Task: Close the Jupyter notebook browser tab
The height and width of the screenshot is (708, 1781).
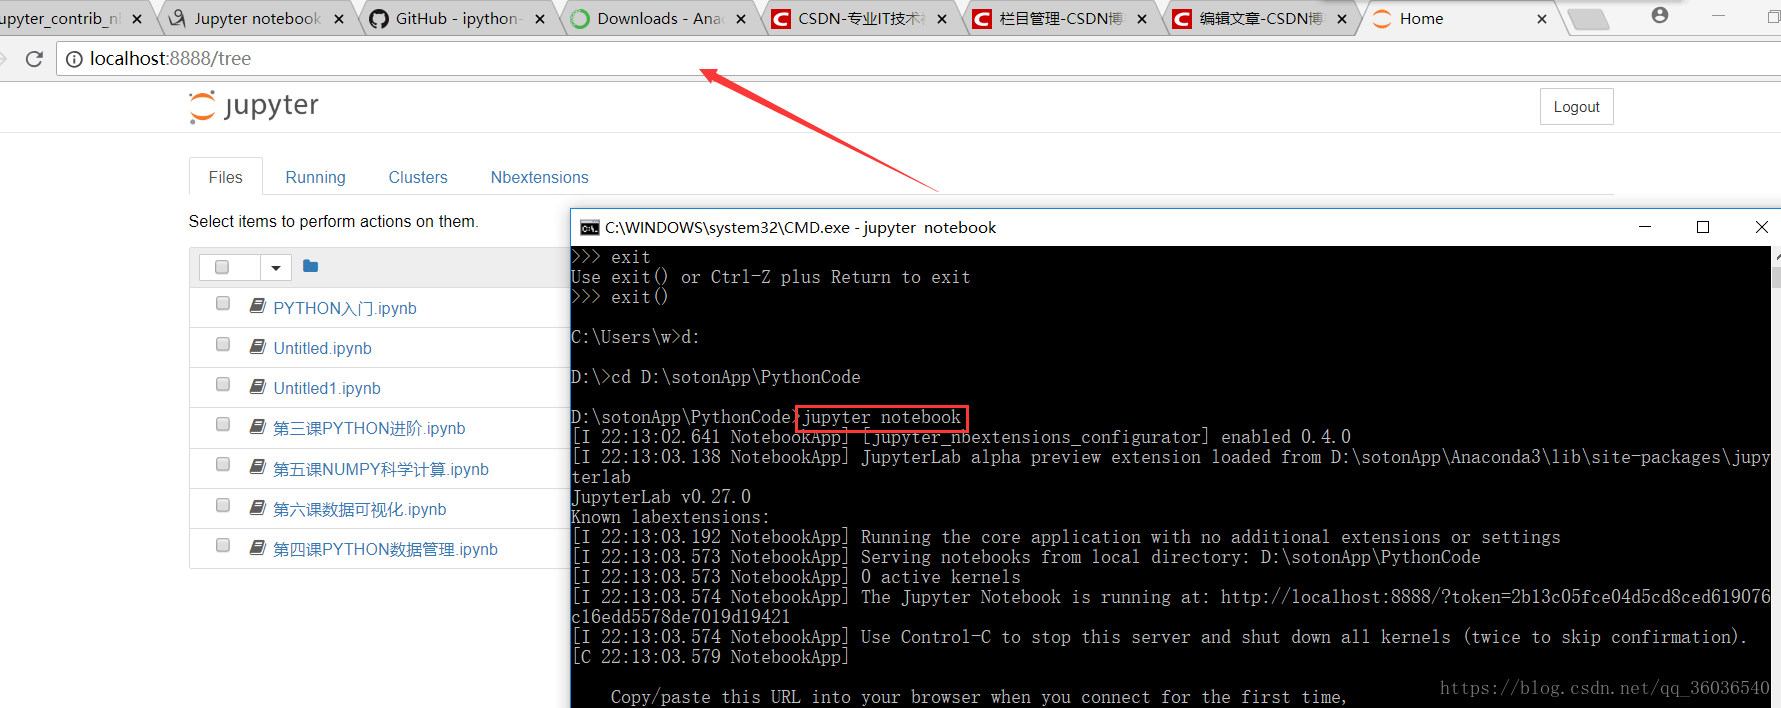Action: (339, 19)
